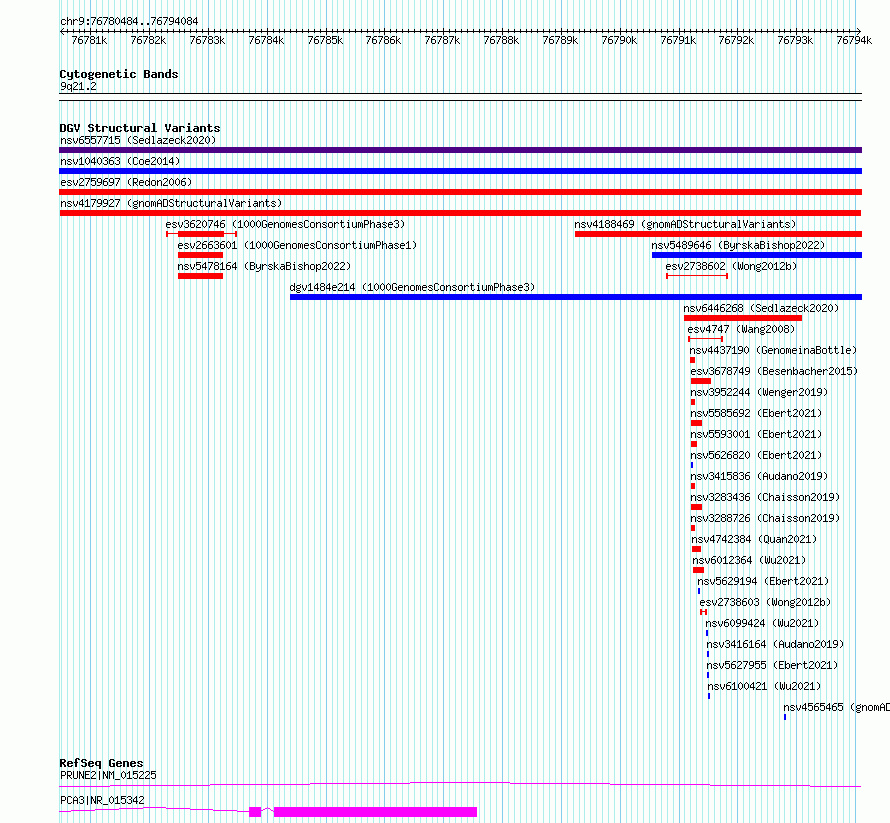Click the esv3620746 red variant glyph
The width and height of the screenshot is (890, 823).
[201, 234]
